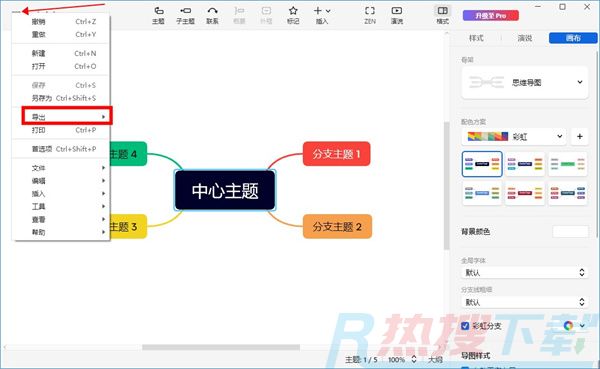This screenshot has width=600, height=369.
Task: Click the 主题: 1 / 5 status text
Action: coord(361,359)
